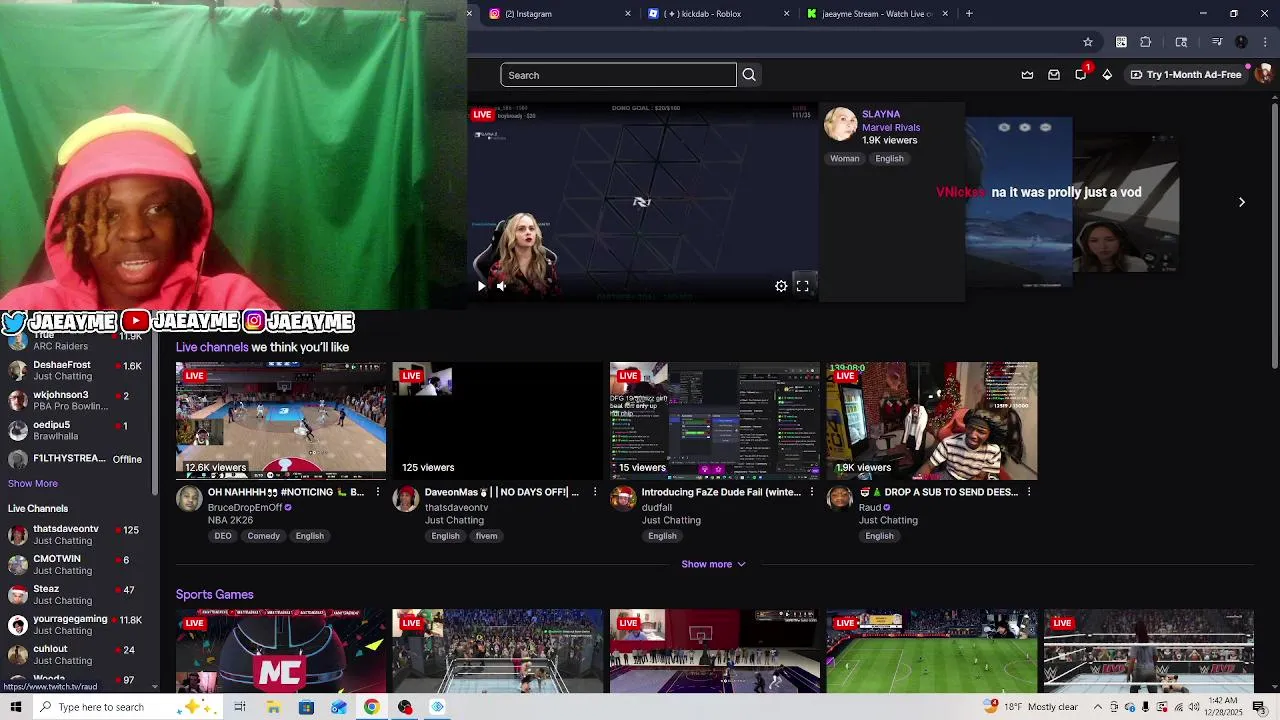Screen dimensions: 1280x720
Task: Close the kickdab Roblox tab
Action: point(786,14)
